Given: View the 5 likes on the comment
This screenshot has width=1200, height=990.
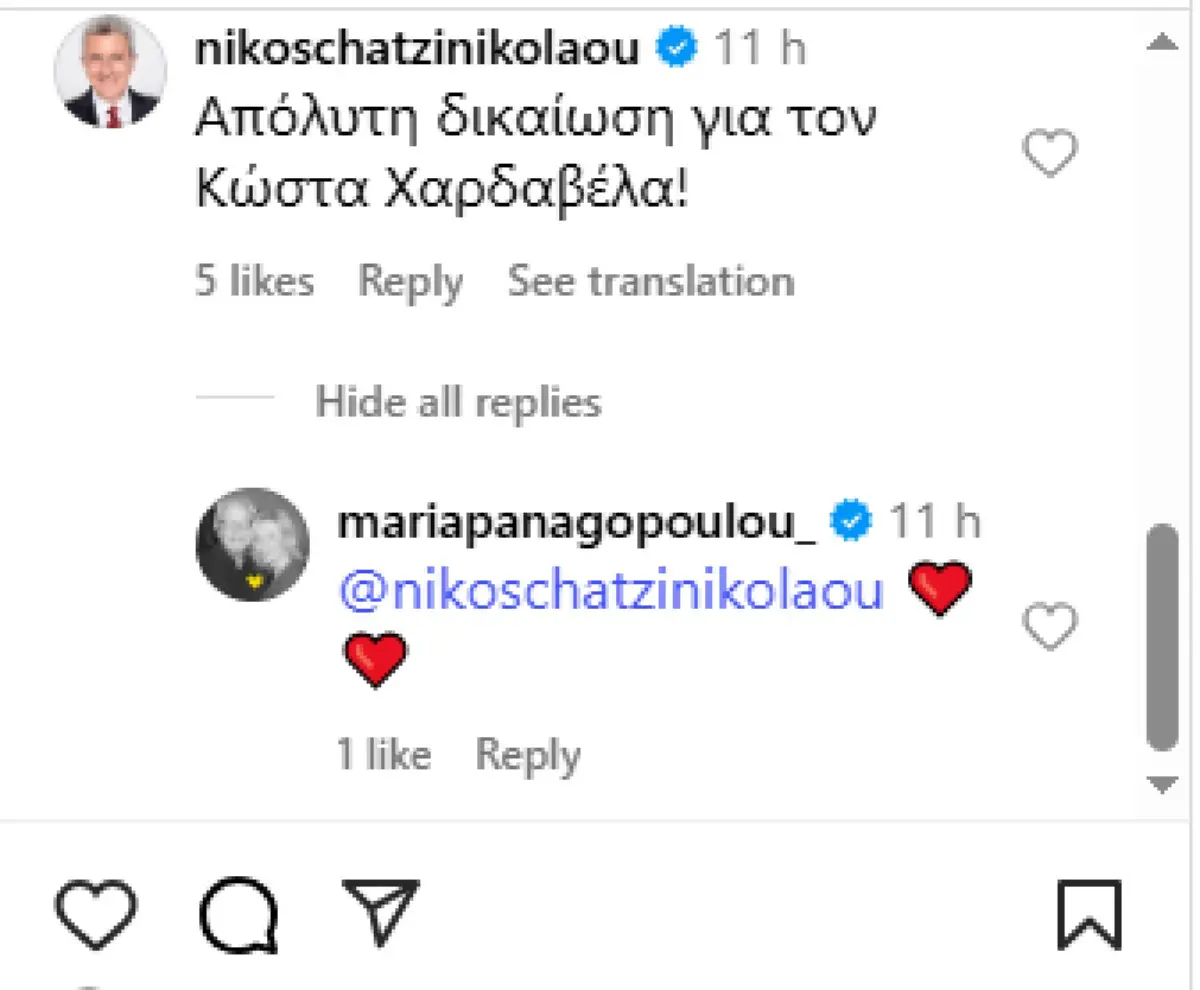Looking at the screenshot, I should tap(254, 282).
